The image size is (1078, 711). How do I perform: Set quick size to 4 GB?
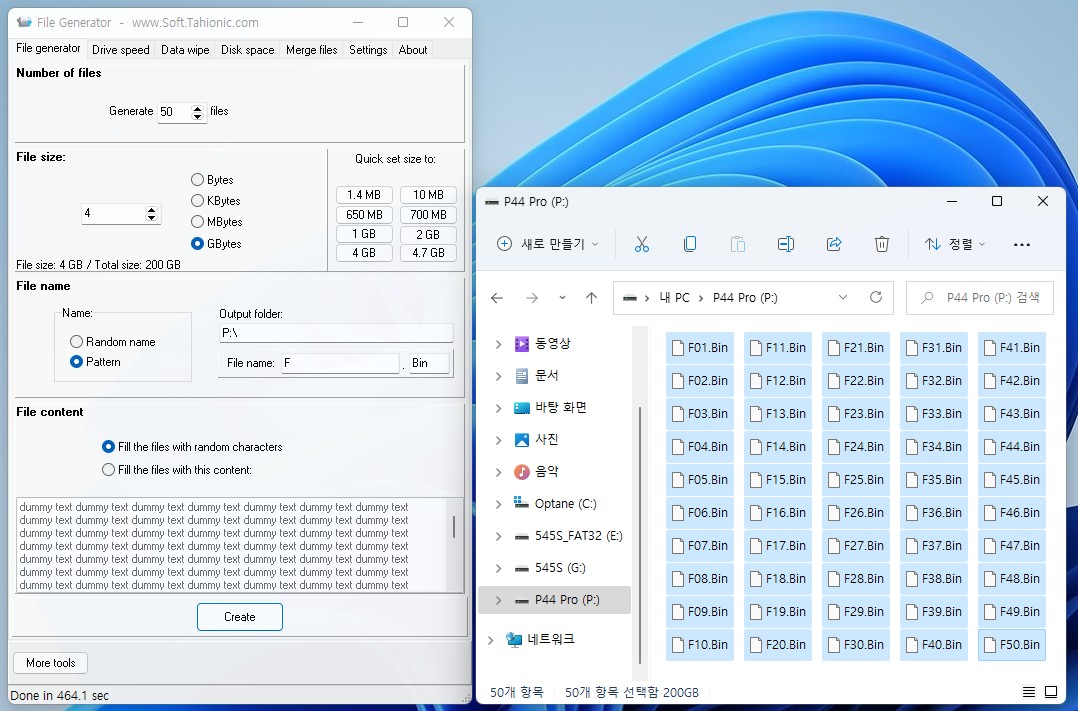click(x=364, y=253)
